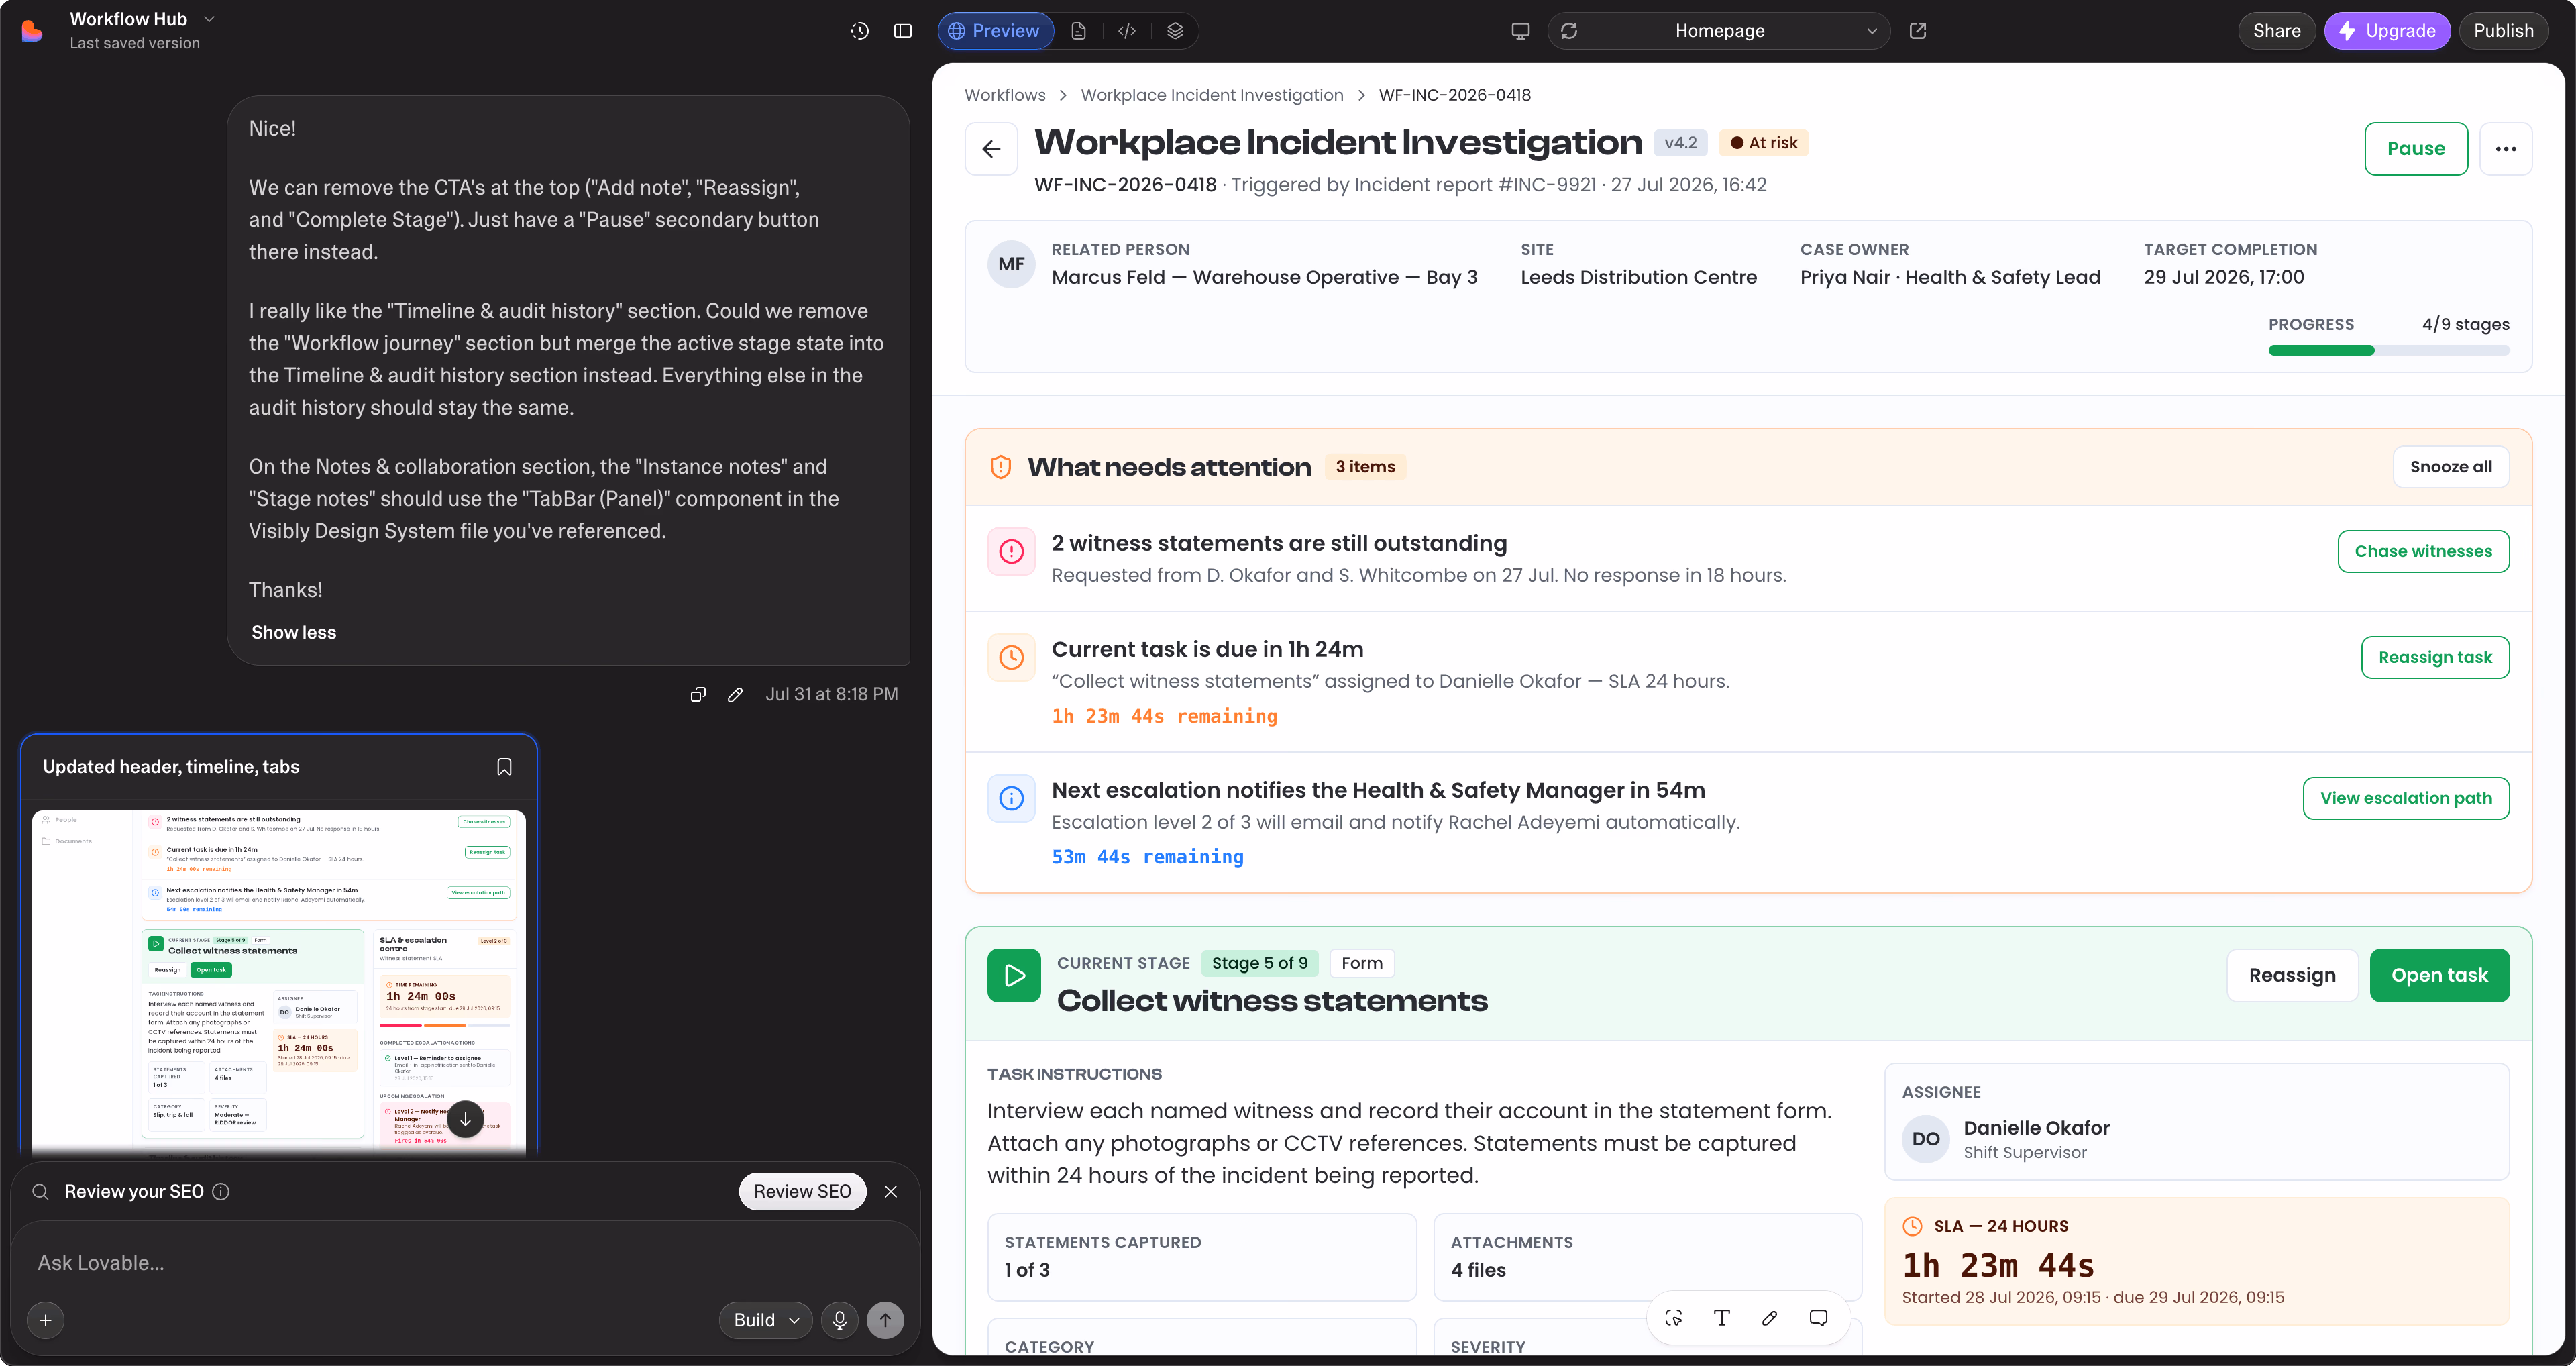
Task: Open the layers stack icon
Action: click(x=1175, y=31)
